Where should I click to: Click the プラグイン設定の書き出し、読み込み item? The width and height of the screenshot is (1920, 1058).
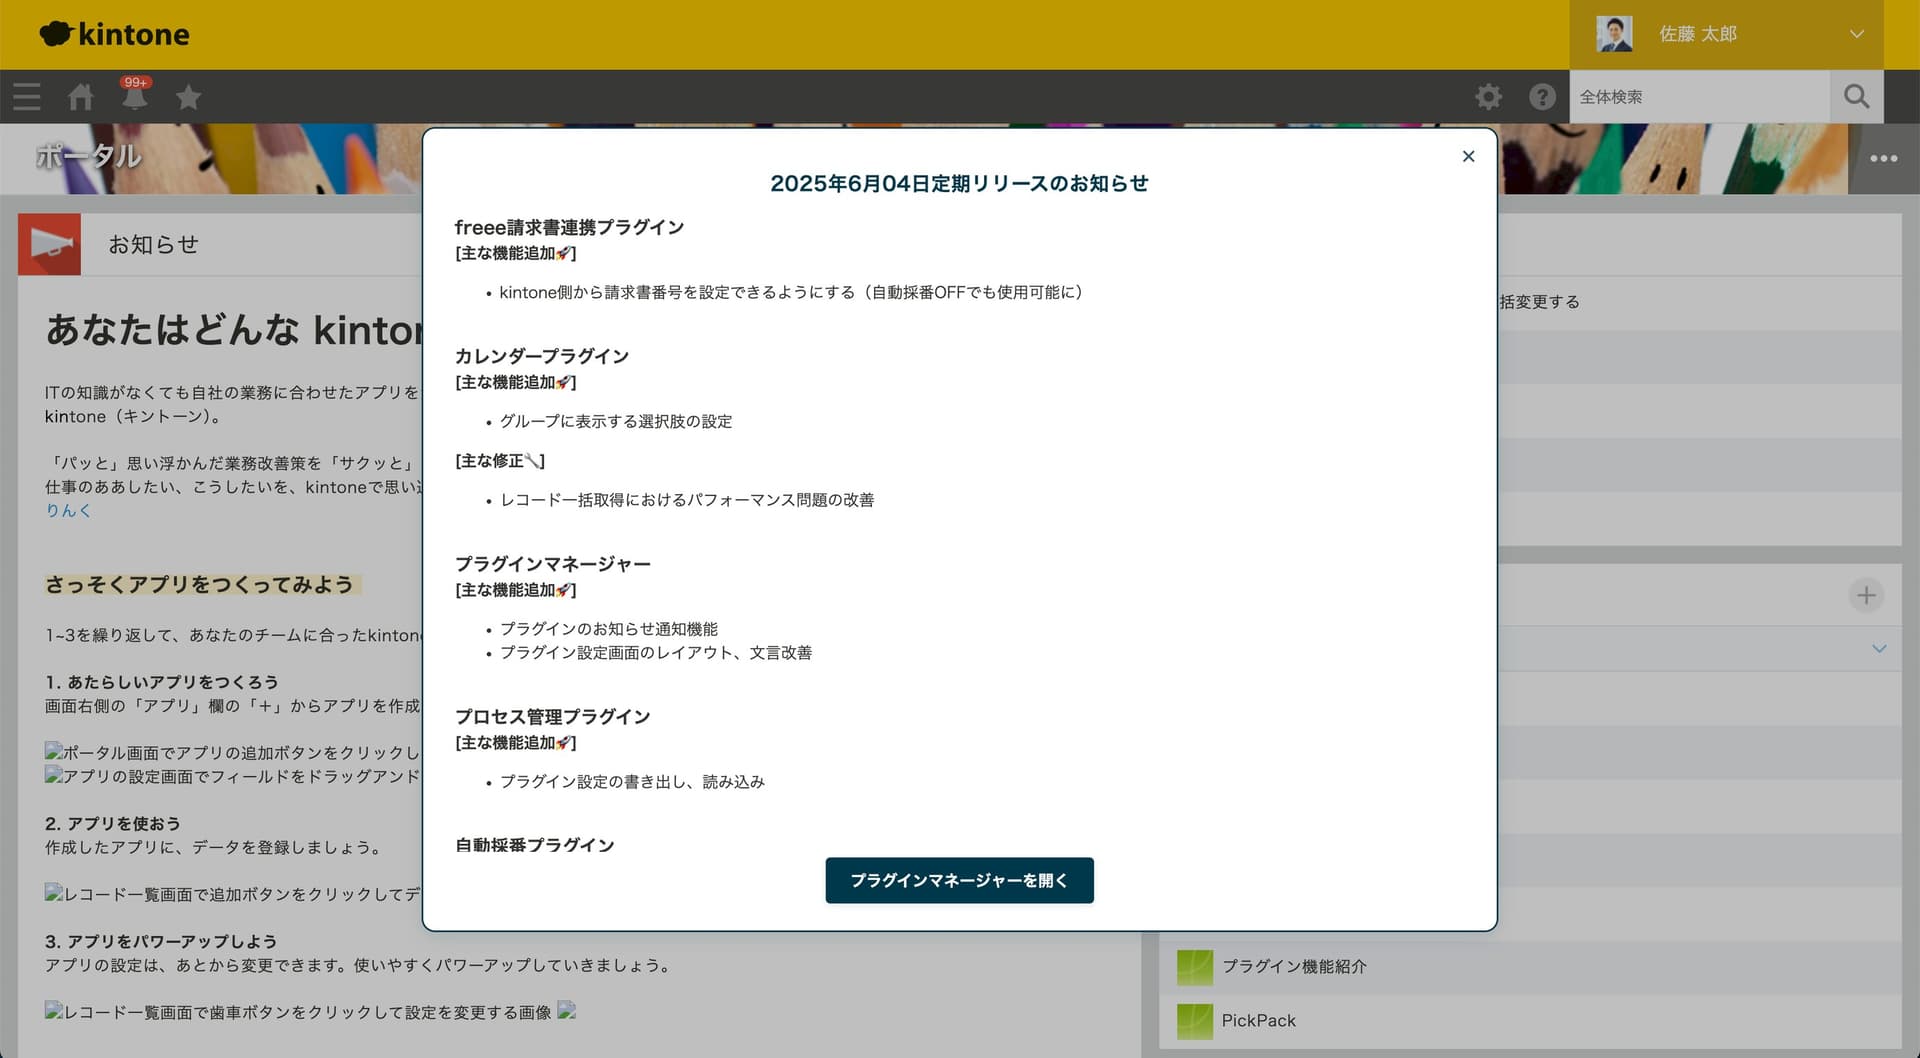pyautogui.click(x=632, y=781)
